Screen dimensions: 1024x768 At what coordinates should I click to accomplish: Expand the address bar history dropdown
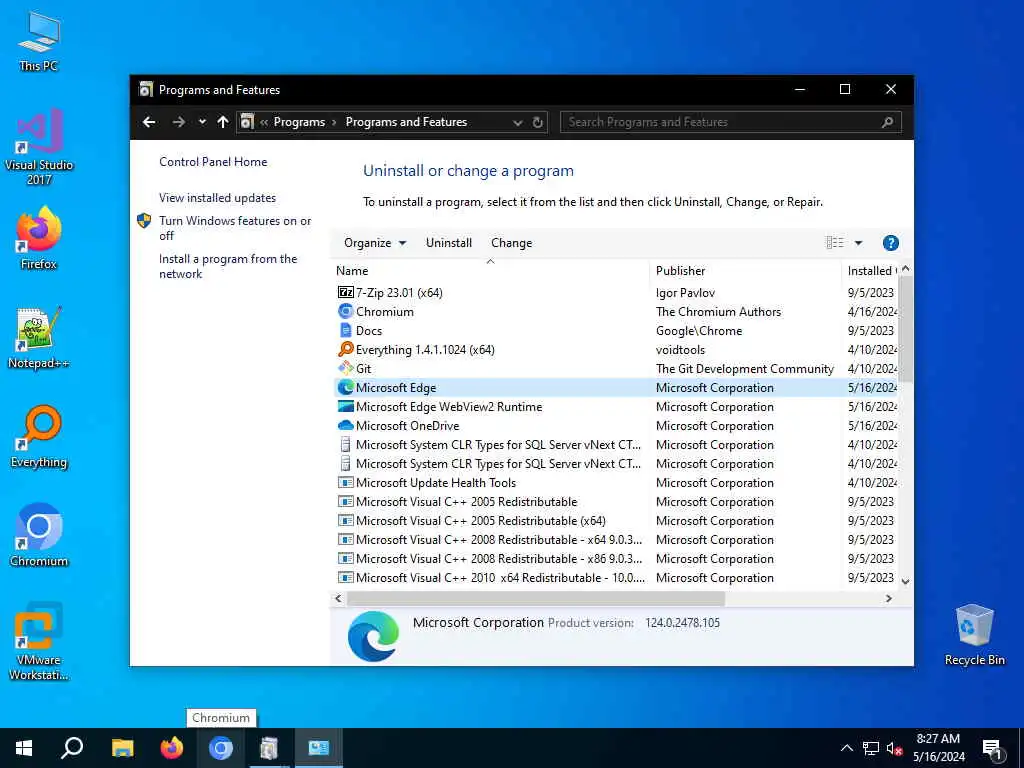tap(517, 122)
